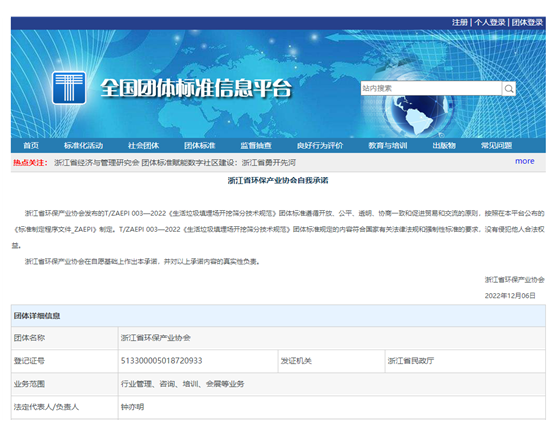Open the 教育与培训 menu item
Viewport: 550px width, 422px height.
tap(388, 146)
